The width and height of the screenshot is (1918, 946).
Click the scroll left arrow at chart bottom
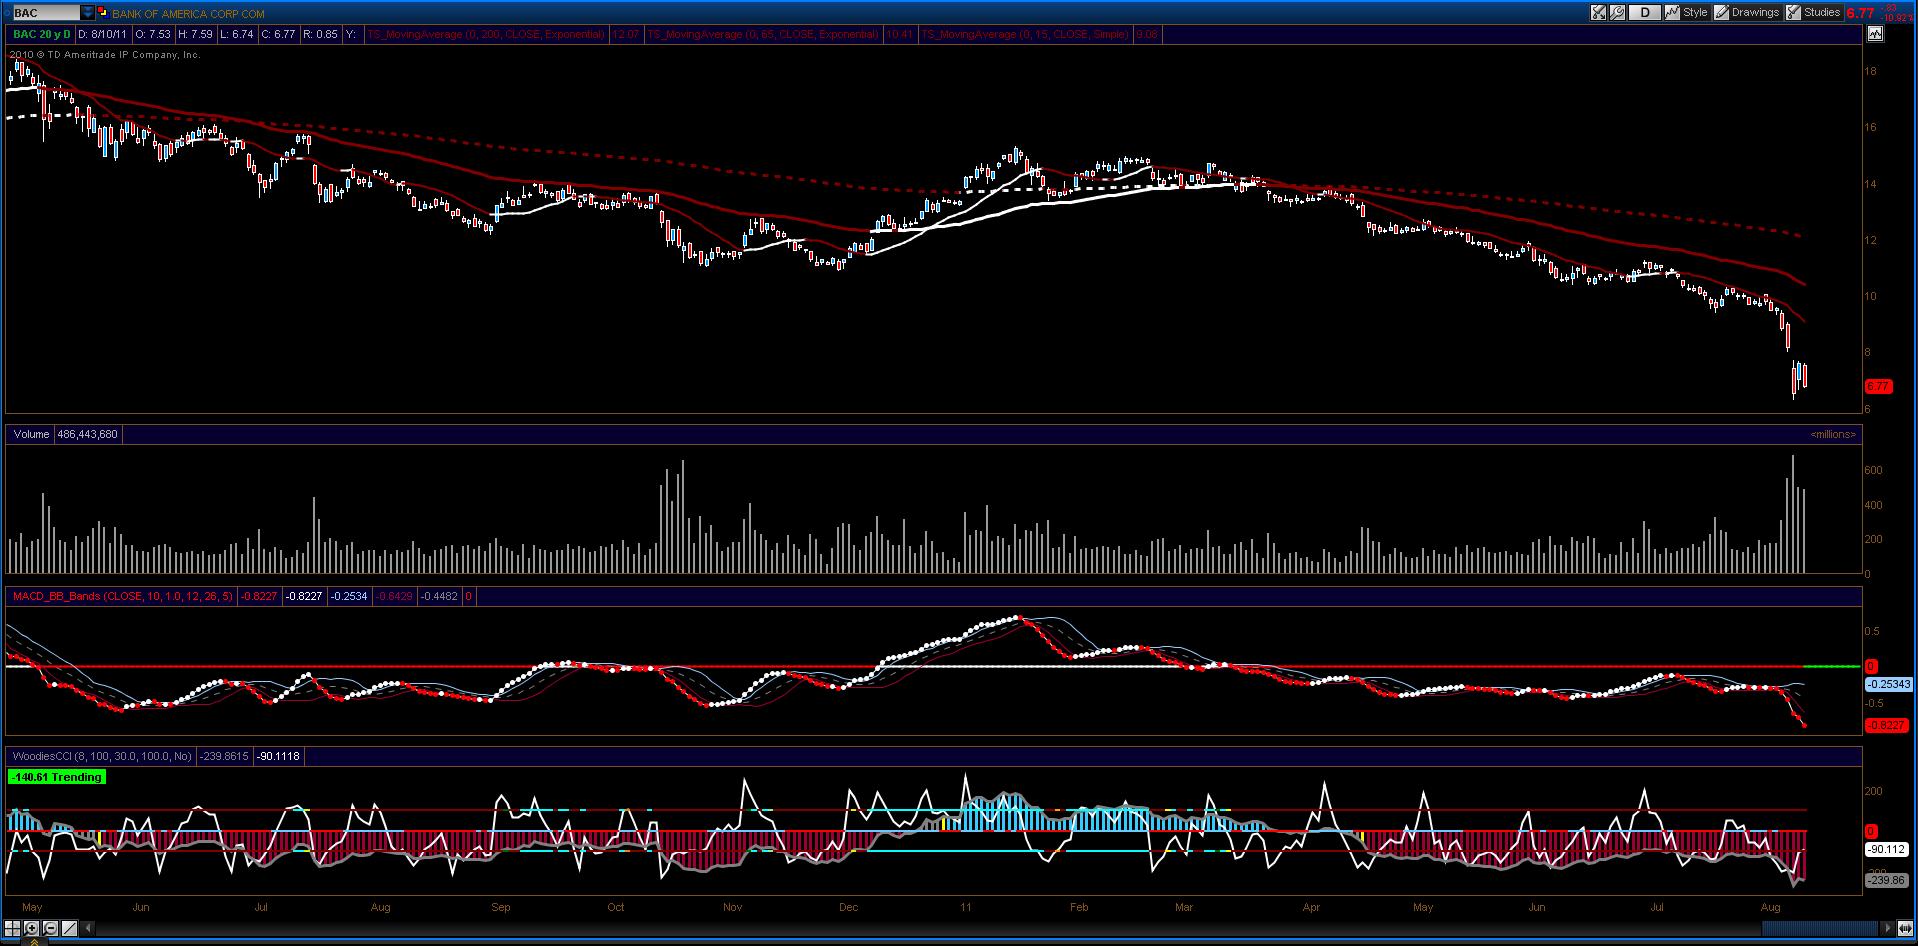pyautogui.click(x=87, y=928)
